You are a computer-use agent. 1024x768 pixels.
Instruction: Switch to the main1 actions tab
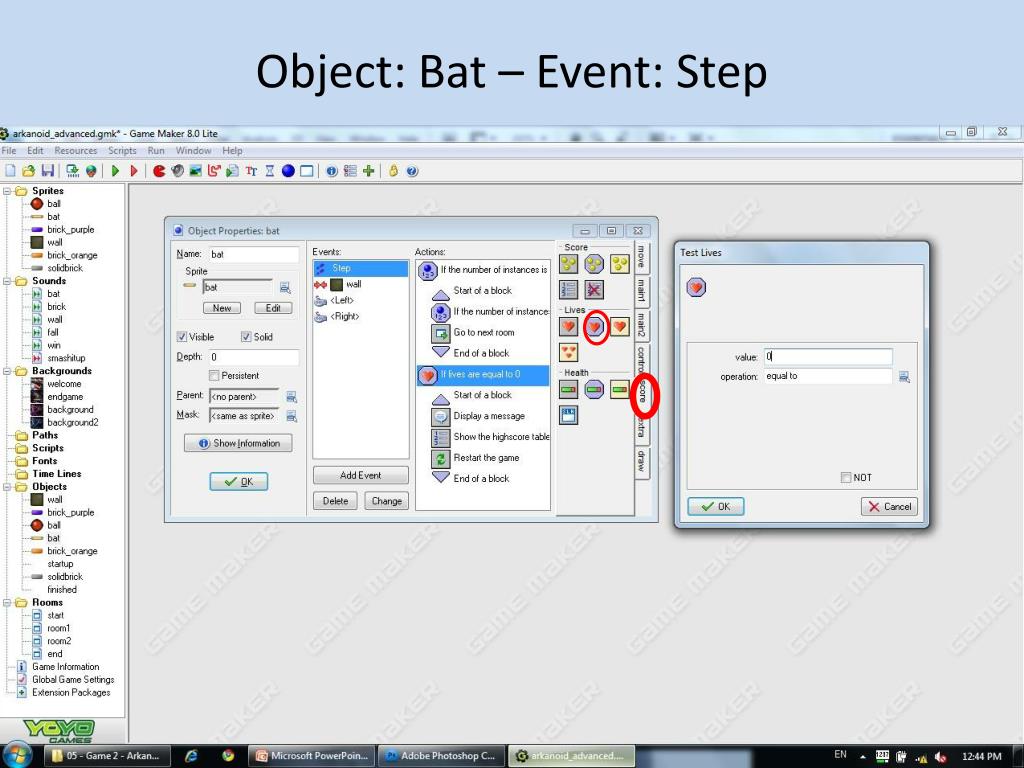642,290
